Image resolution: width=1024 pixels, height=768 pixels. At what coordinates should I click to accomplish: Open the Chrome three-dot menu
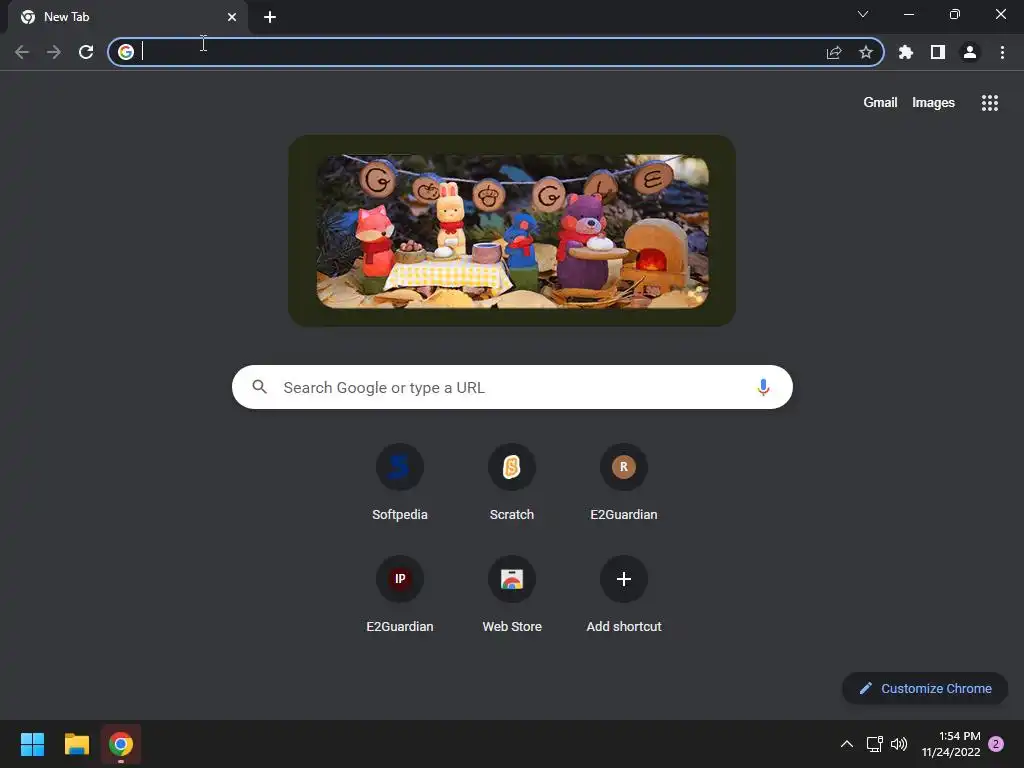coord(1002,52)
